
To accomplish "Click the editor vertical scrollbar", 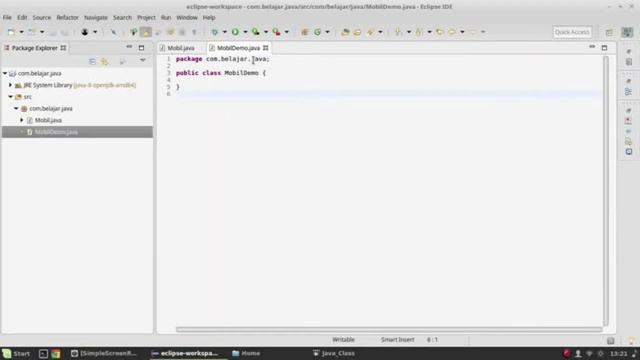I will tap(606, 191).
